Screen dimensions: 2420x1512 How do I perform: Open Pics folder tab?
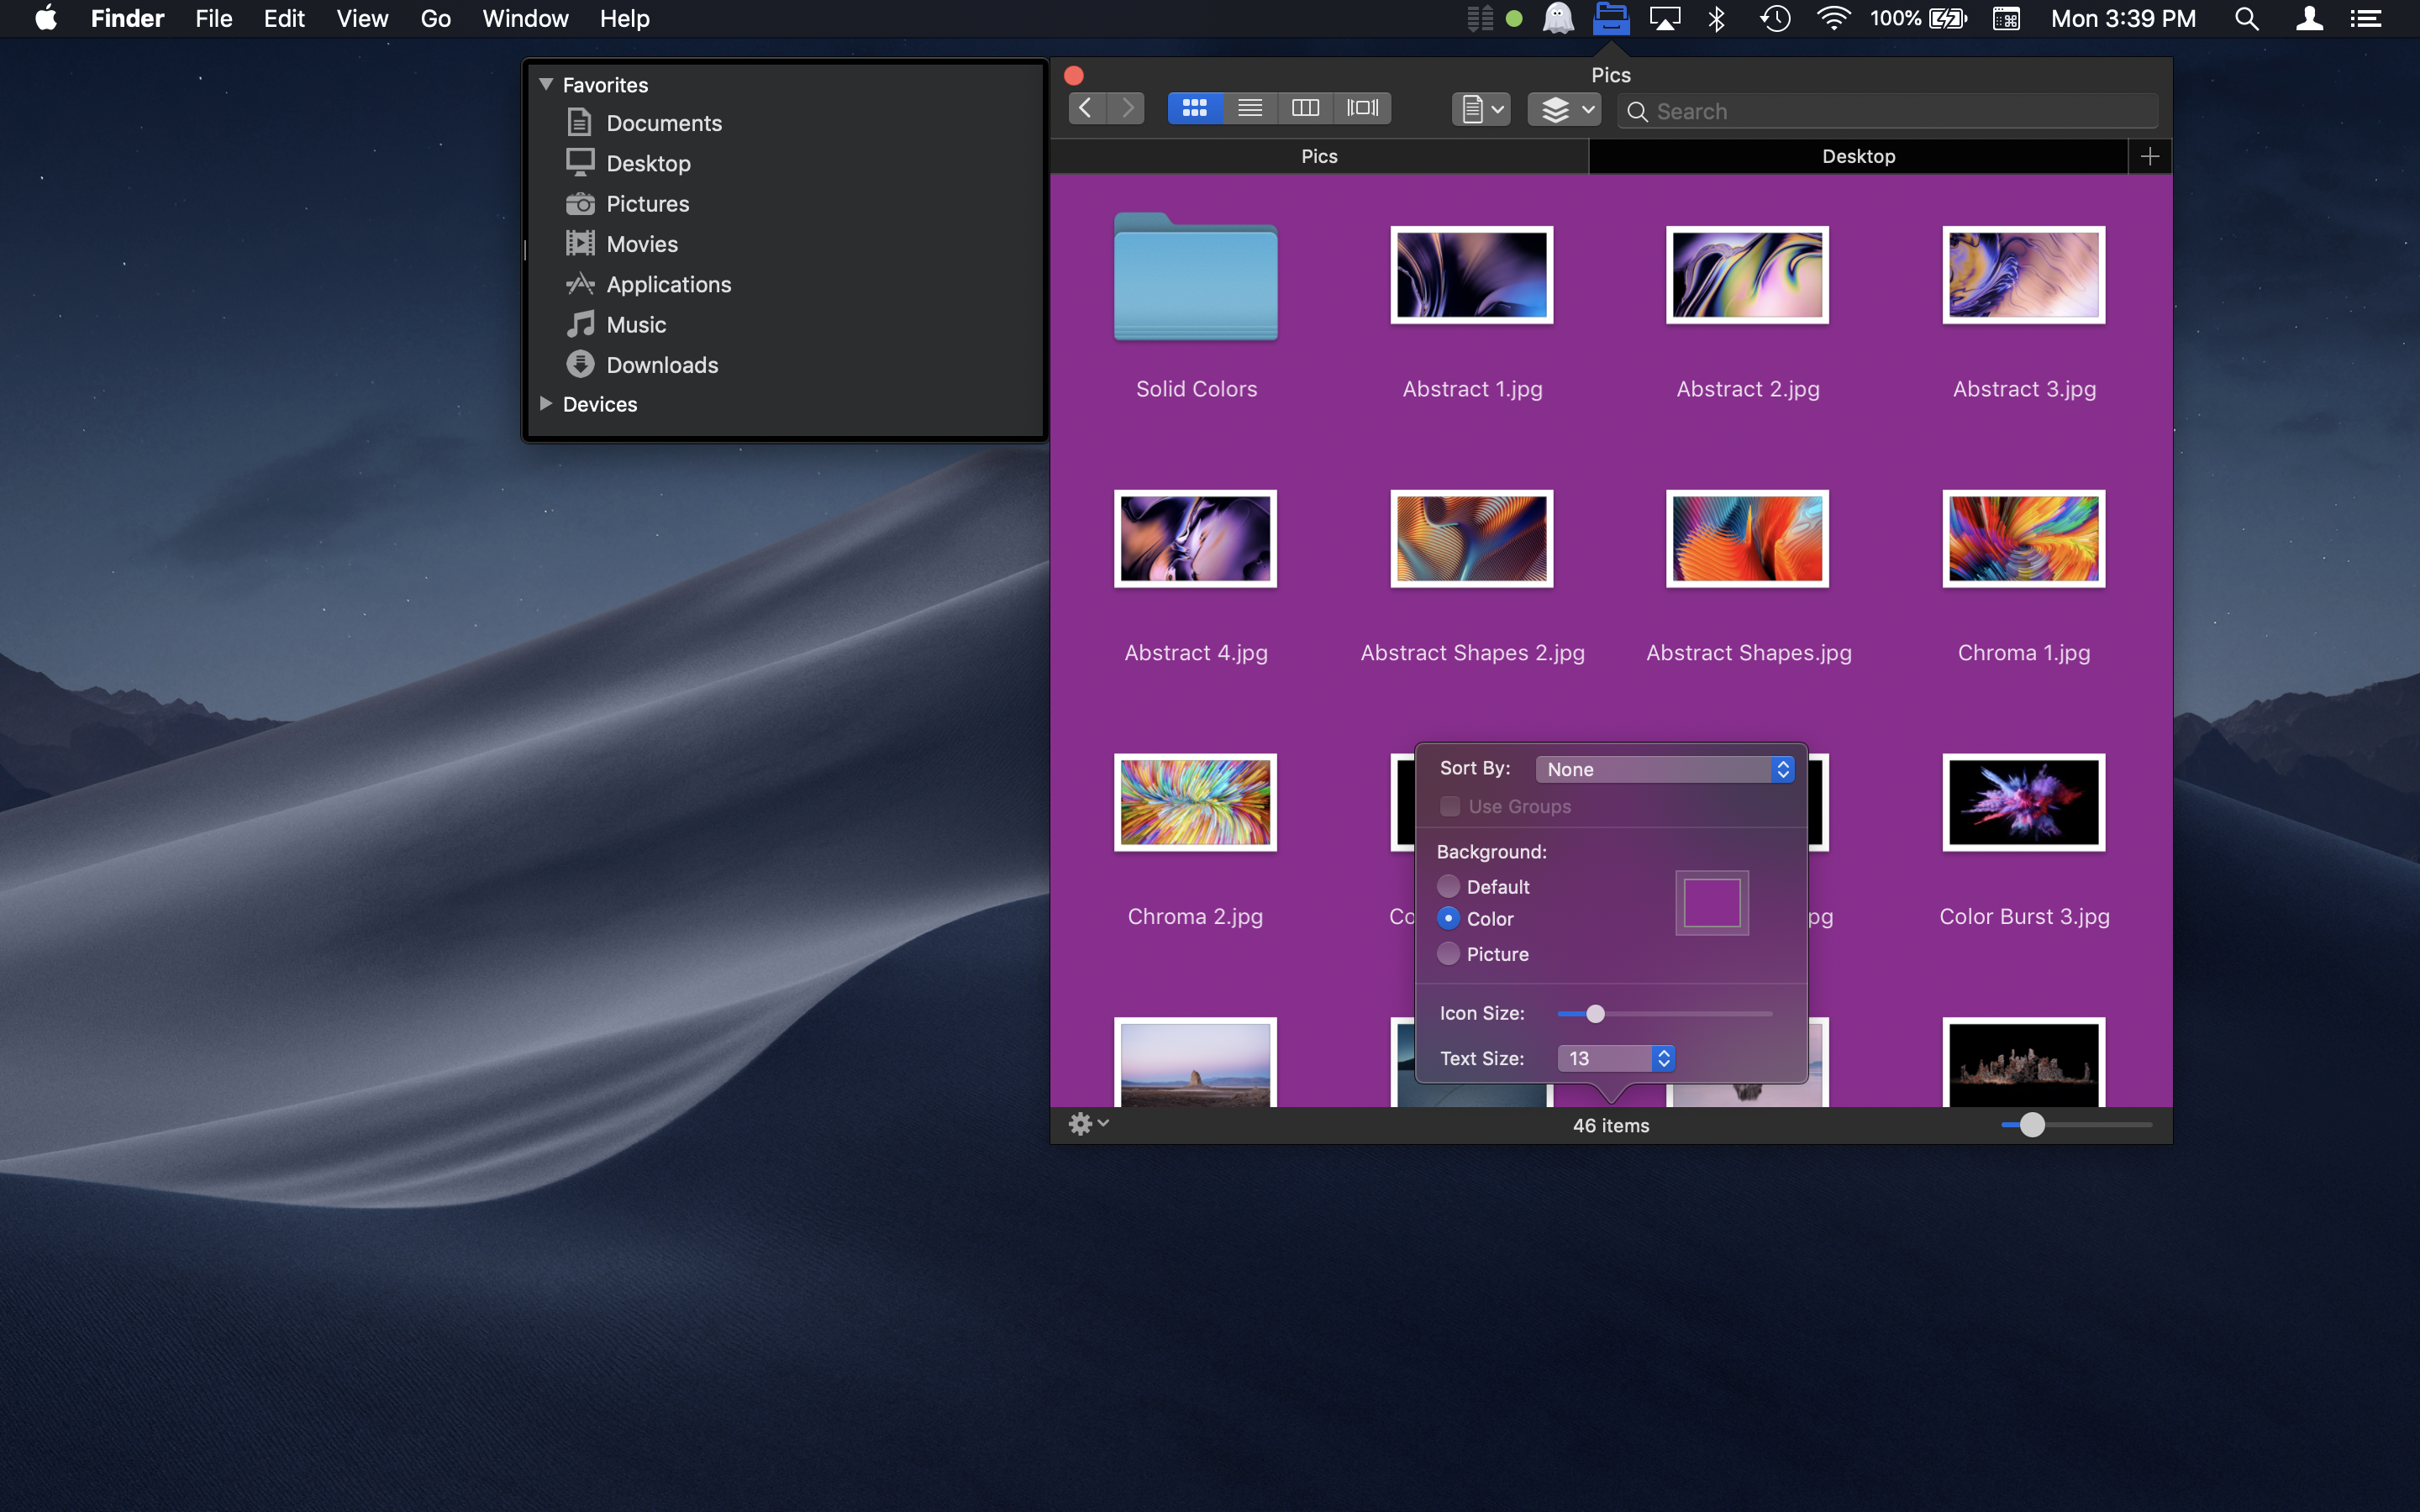coord(1318,157)
